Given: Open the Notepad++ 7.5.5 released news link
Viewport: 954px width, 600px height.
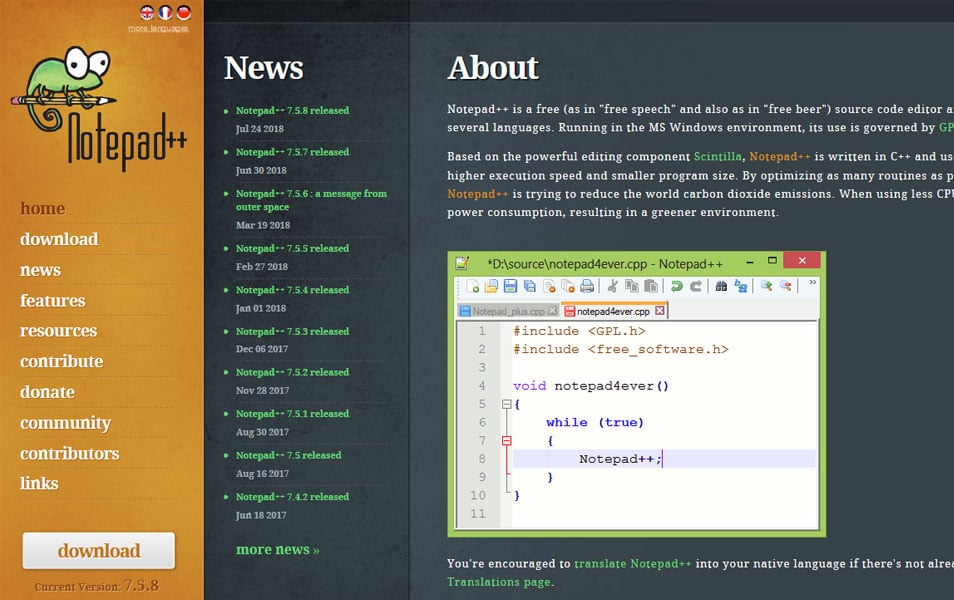Looking at the screenshot, I should pyautogui.click(x=293, y=248).
